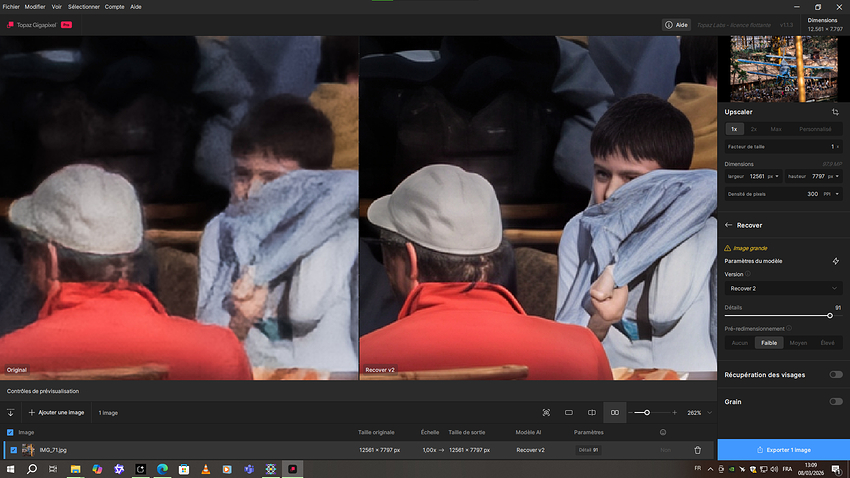Enable Récupération des visages toggle
The height and width of the screenshot is (478, 850).
point(835,374)
